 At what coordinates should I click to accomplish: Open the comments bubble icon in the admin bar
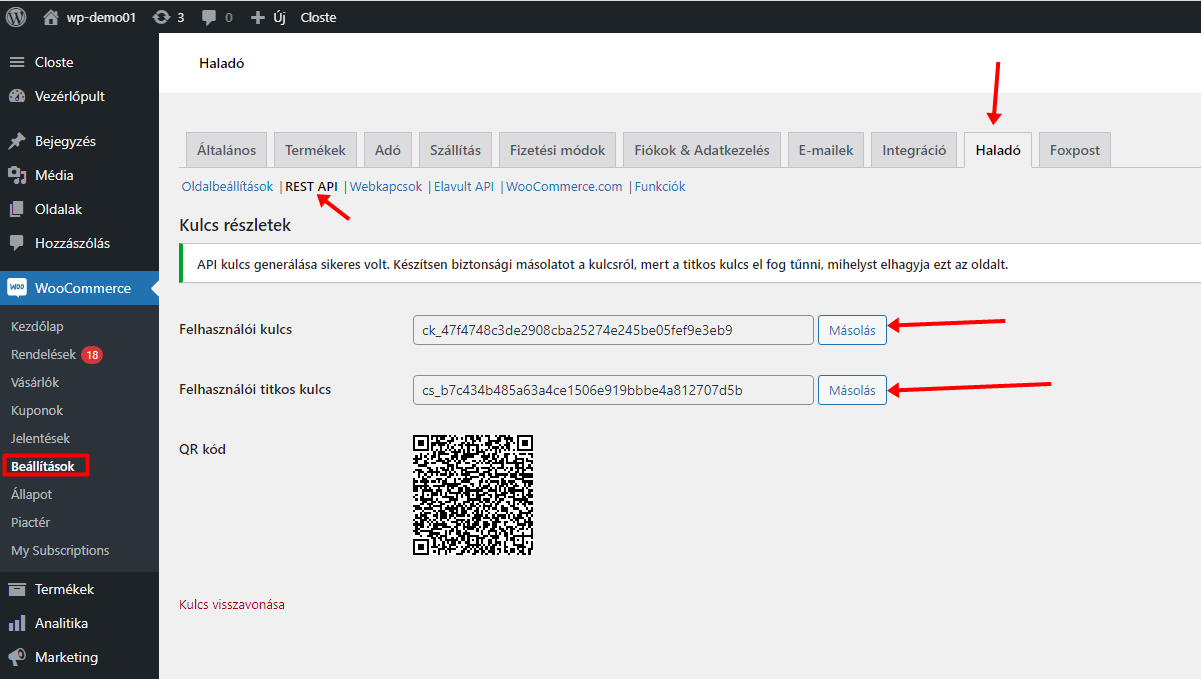(x=209, y=17)
